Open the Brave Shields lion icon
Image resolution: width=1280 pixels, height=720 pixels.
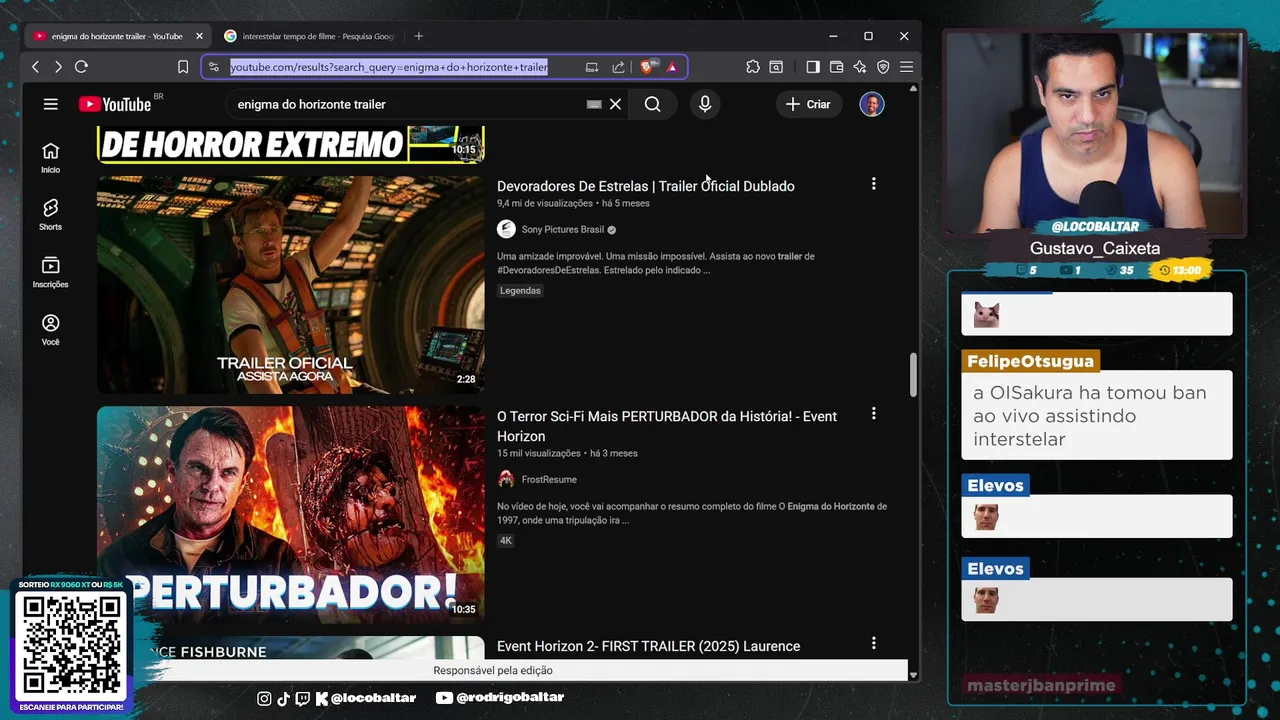[647, 67]
